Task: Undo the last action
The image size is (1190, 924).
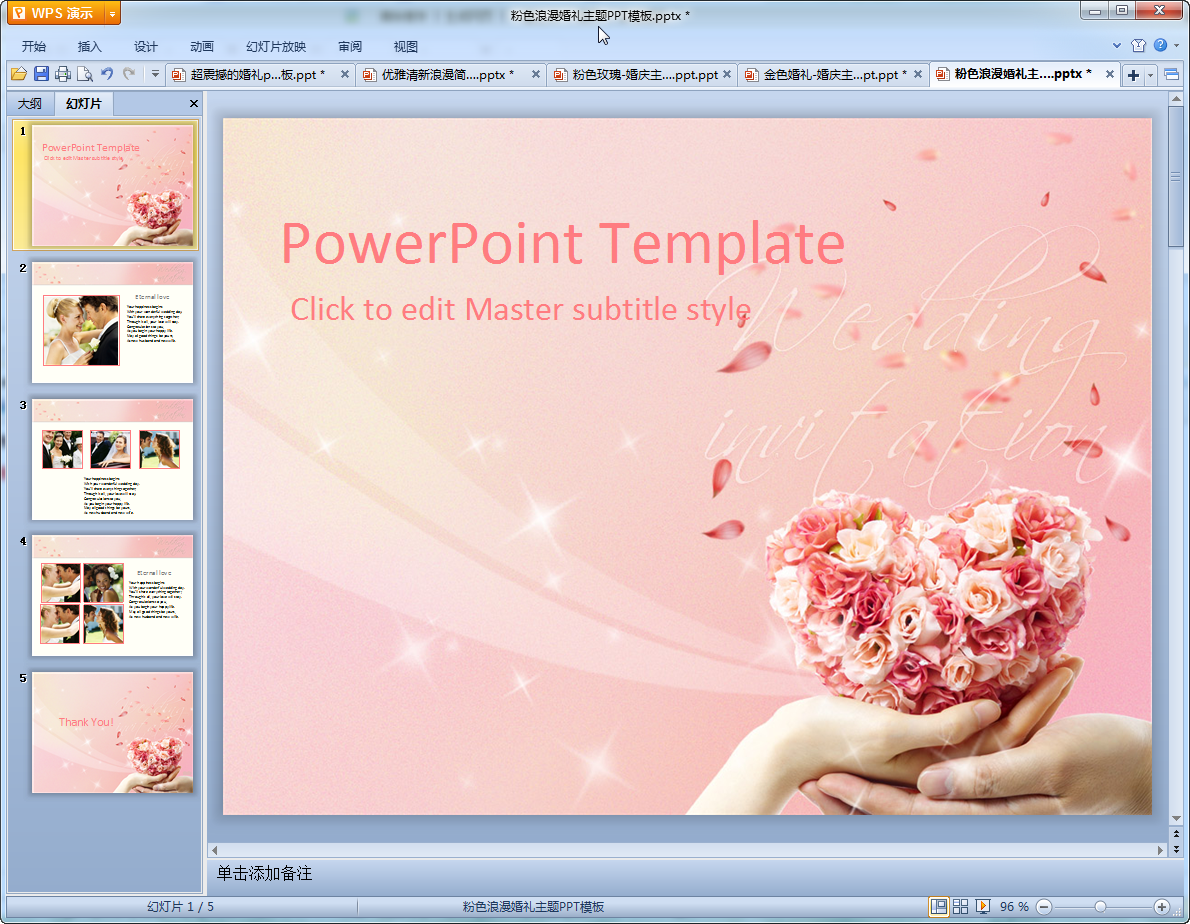Action: 107,74
